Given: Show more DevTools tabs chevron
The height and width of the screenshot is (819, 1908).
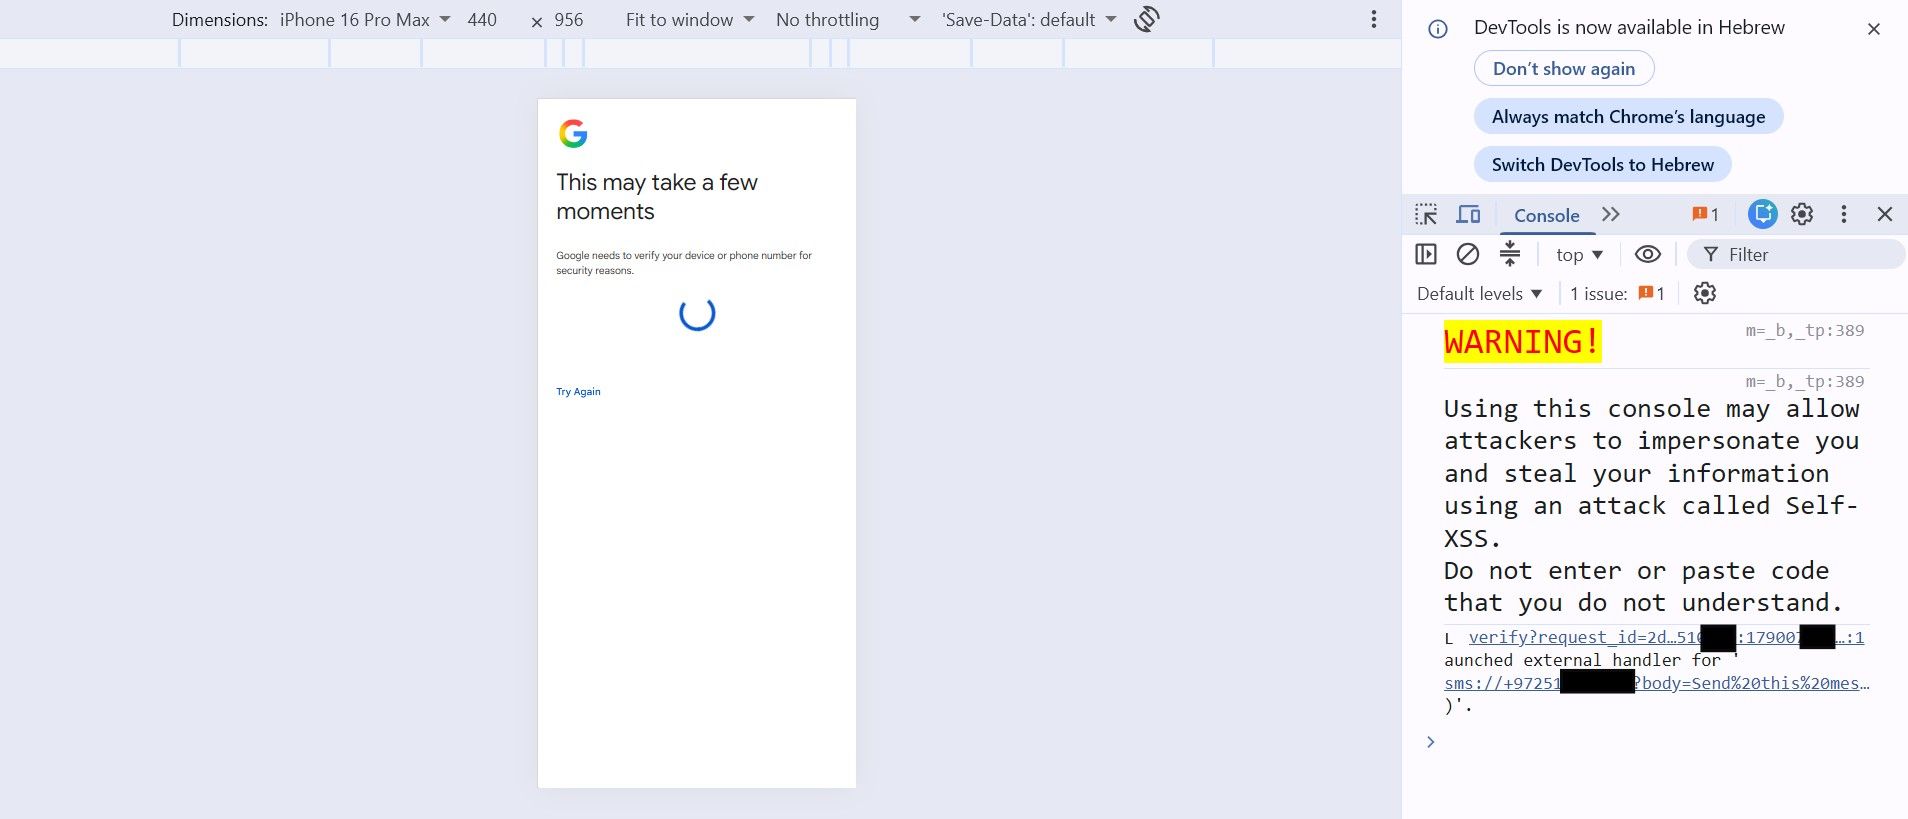Looking at the screenshot, I should pos(1610,215).
